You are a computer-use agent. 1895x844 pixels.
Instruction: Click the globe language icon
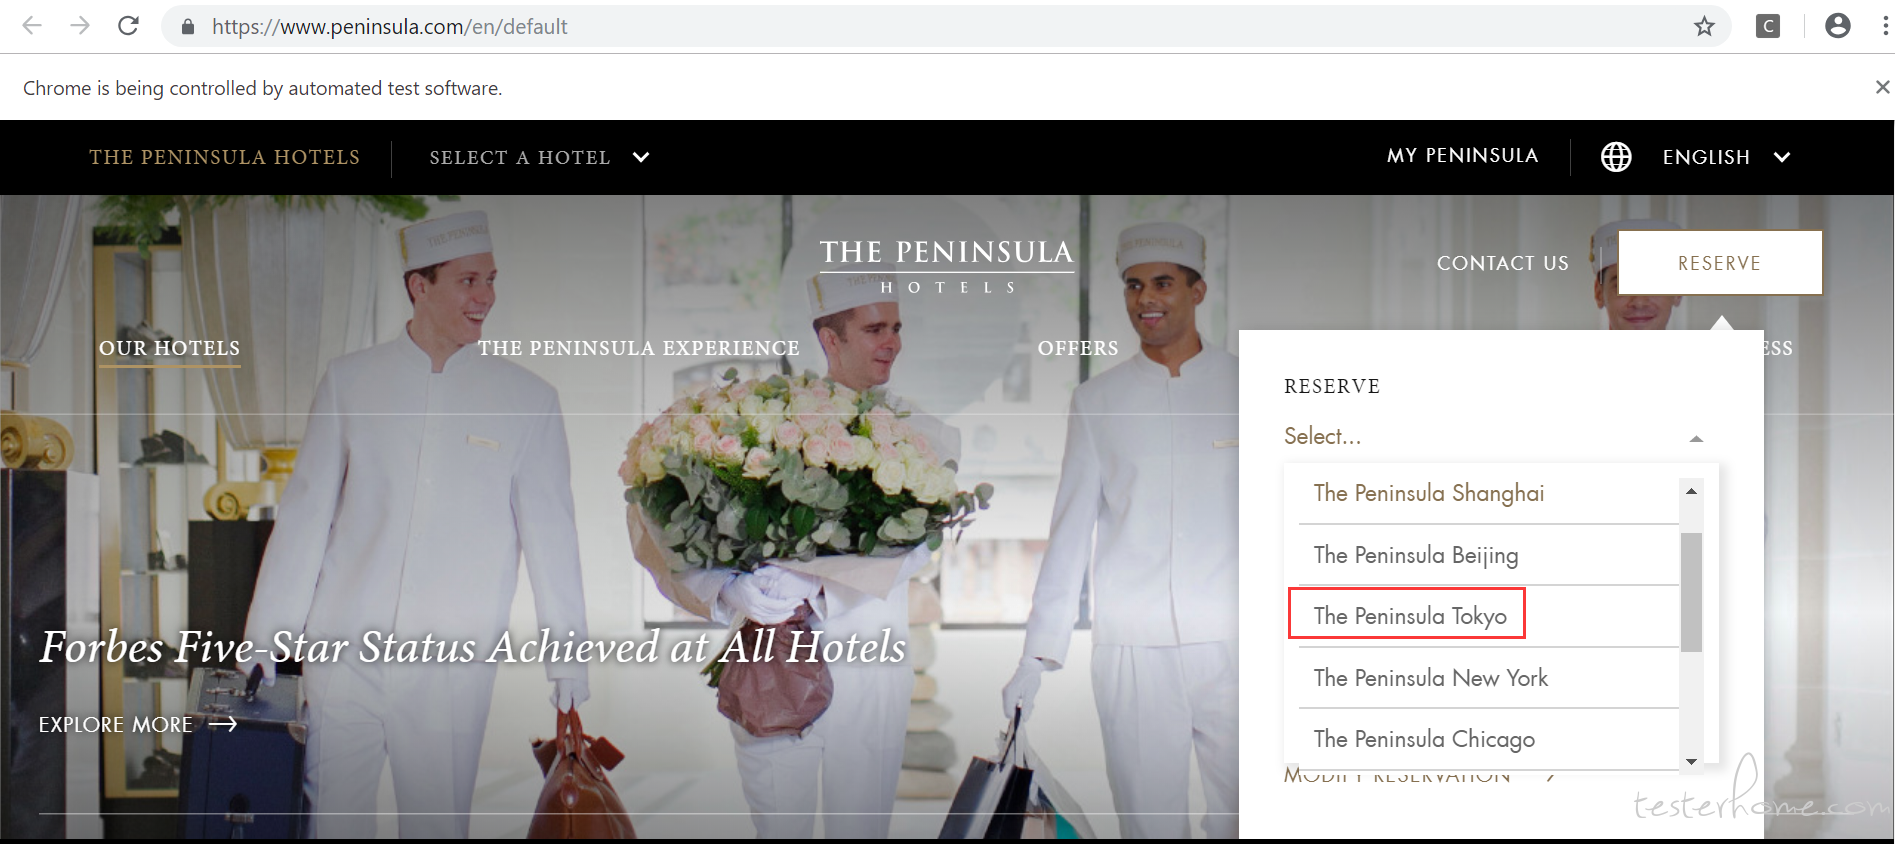[1616, 156]
